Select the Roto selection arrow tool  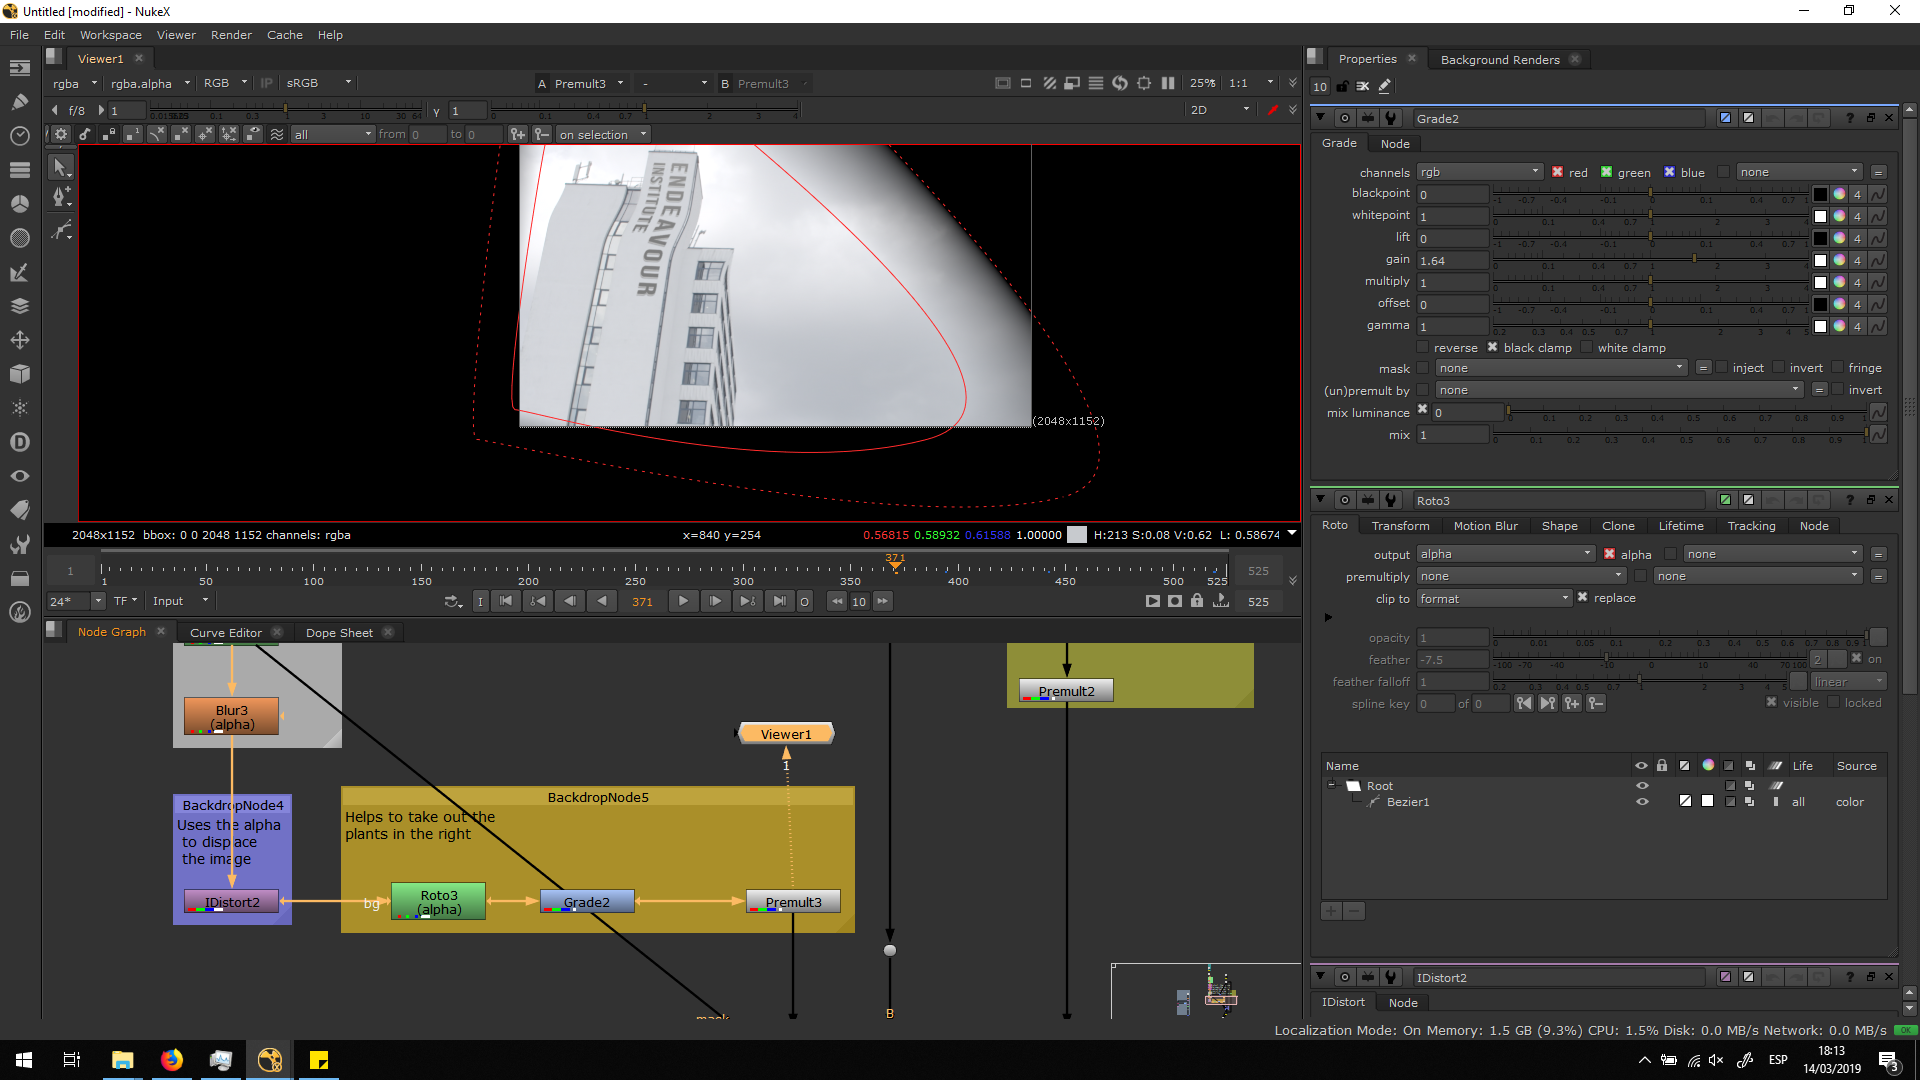click(x=60, y=167)
